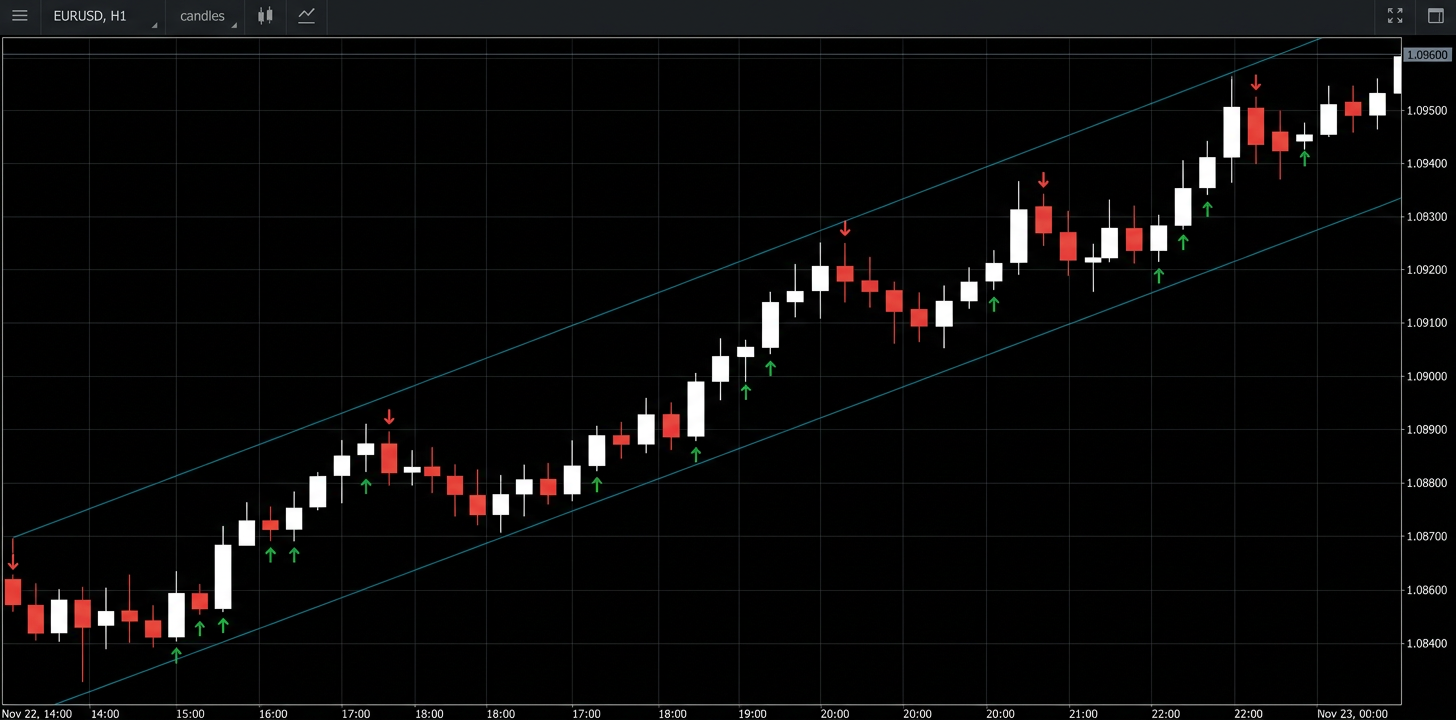Click the 15:00 time axis label
Screen dimensions: 1456x720
(x=190, y=714)
